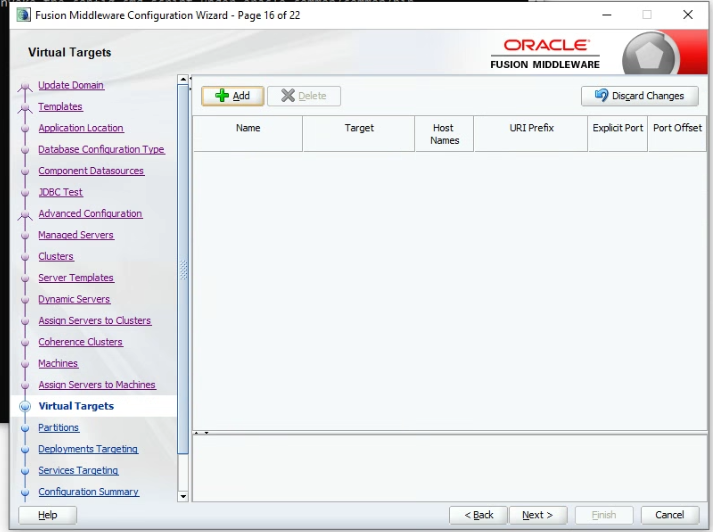This screenshot has width=713, height=532.
Task: Click the navigation pane scroll up arrow
Action: click(x=183, y=79)
